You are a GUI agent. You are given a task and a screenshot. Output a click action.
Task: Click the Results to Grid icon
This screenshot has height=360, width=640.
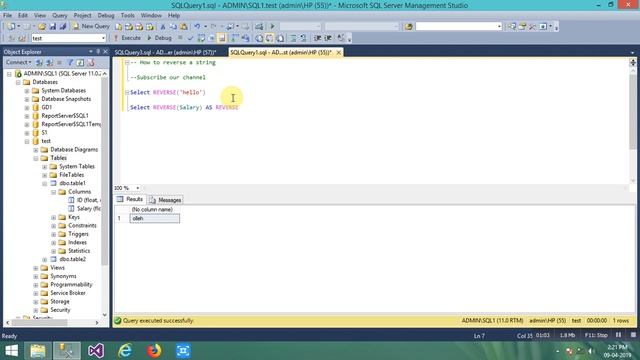pos(269,38)
